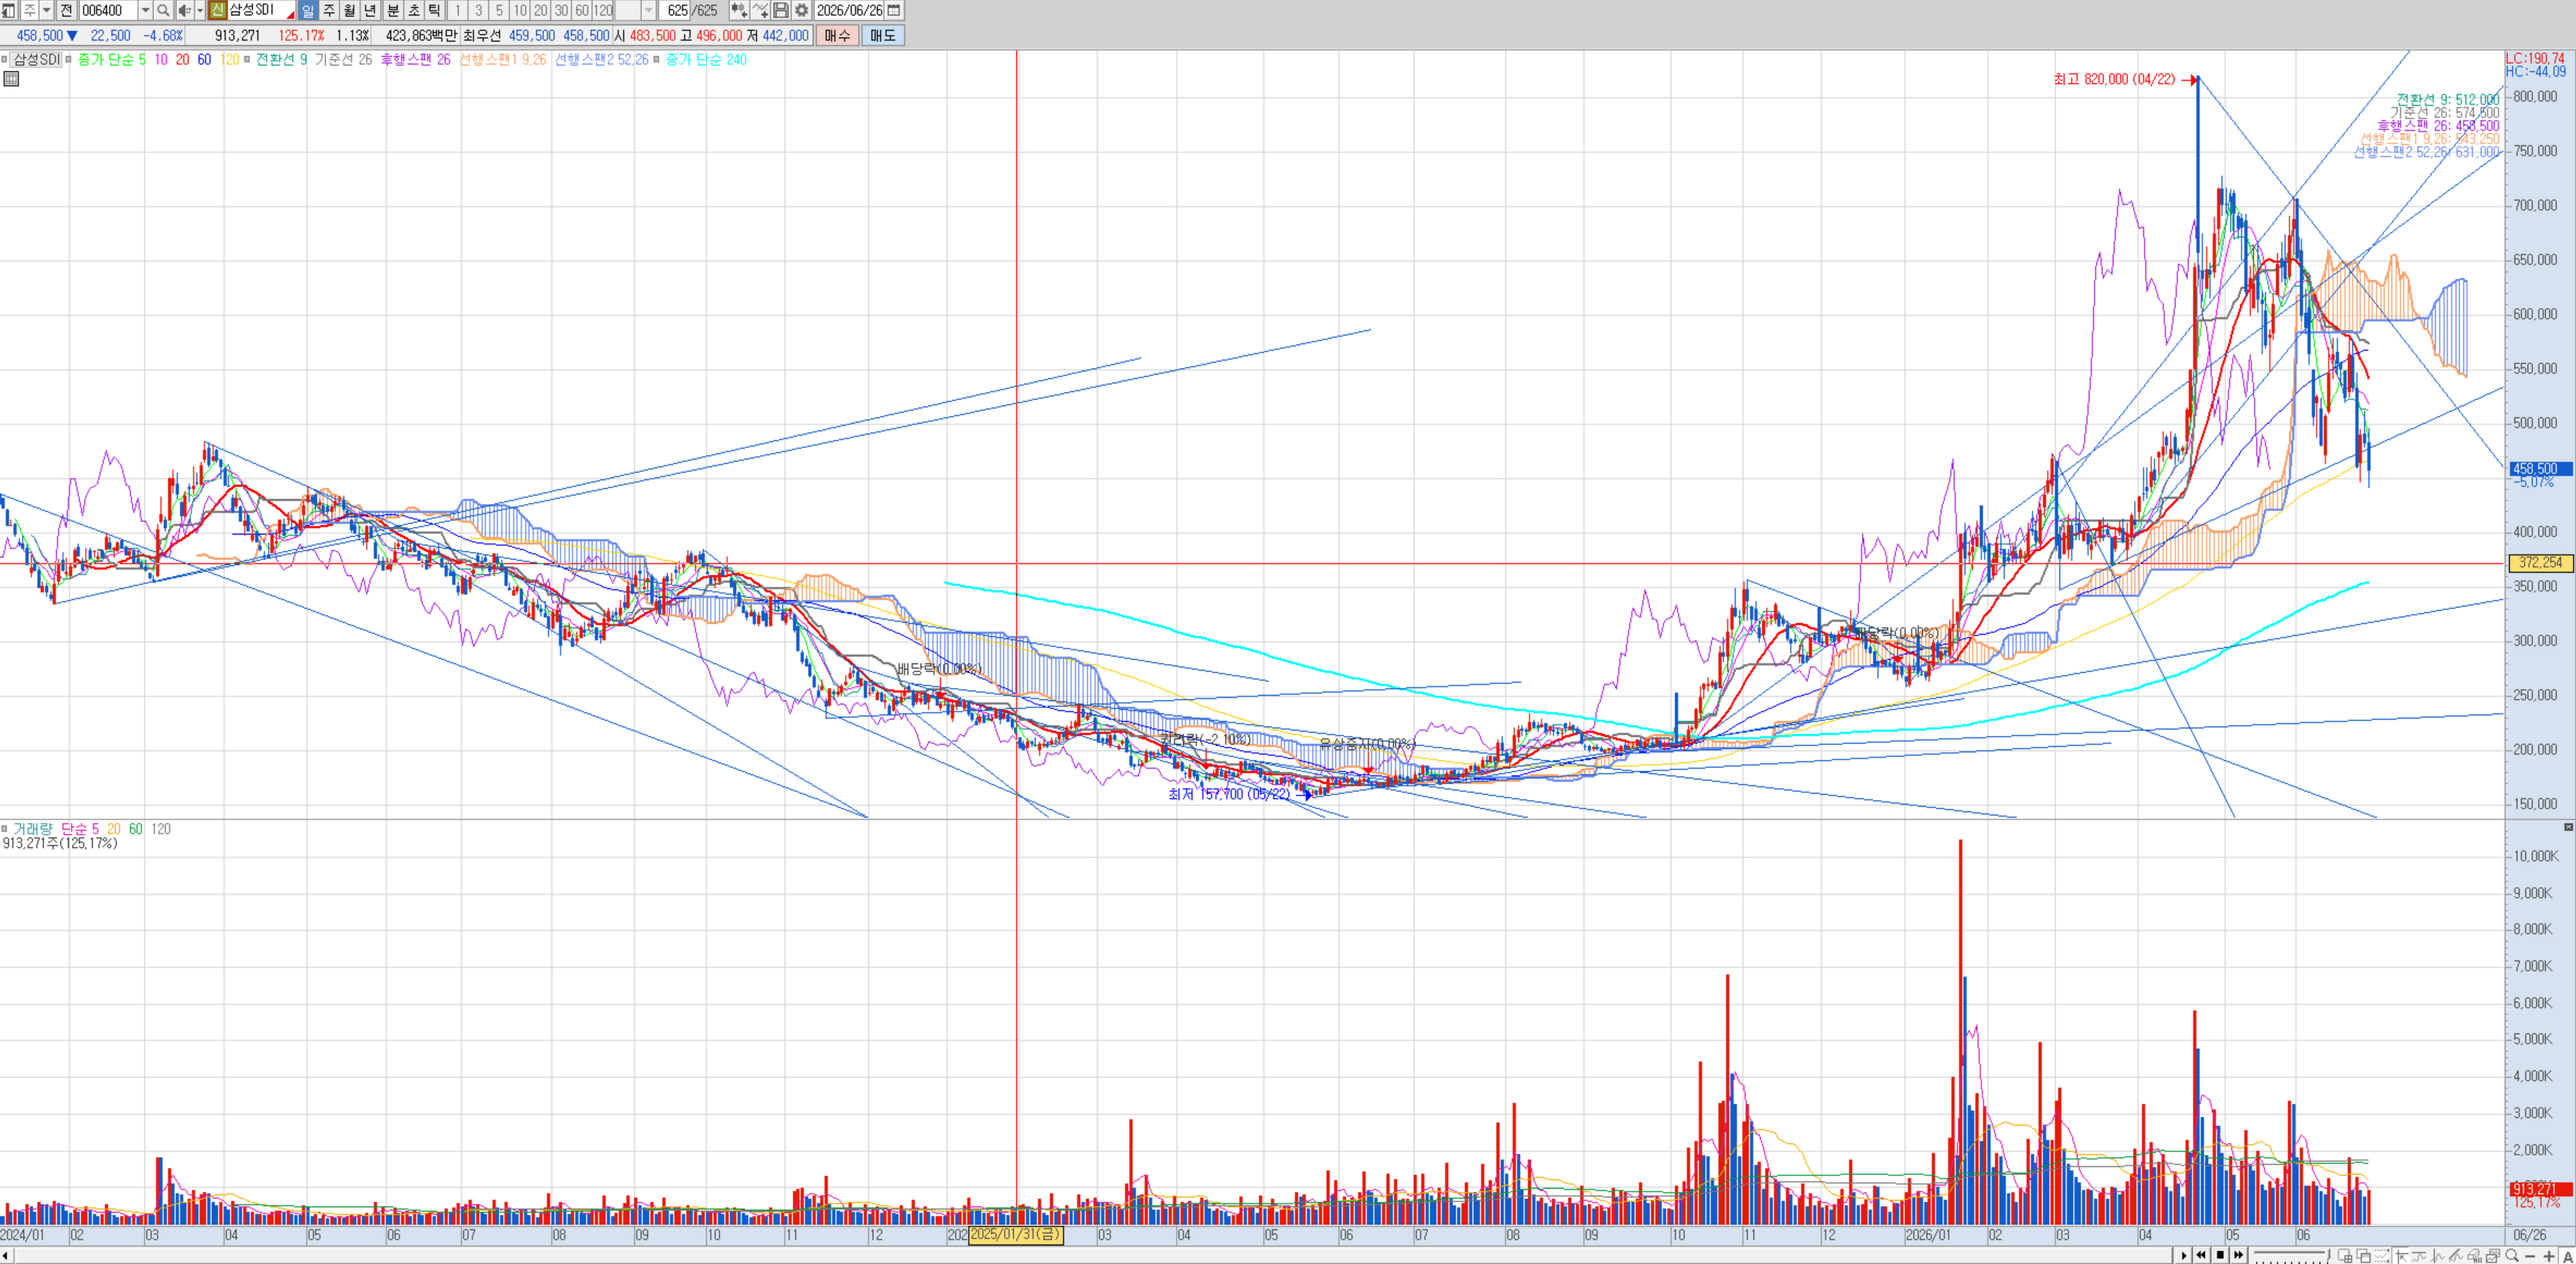Click the vertical line chart tool icon
The image size is (2576, 1264).
point(2438,1256)
